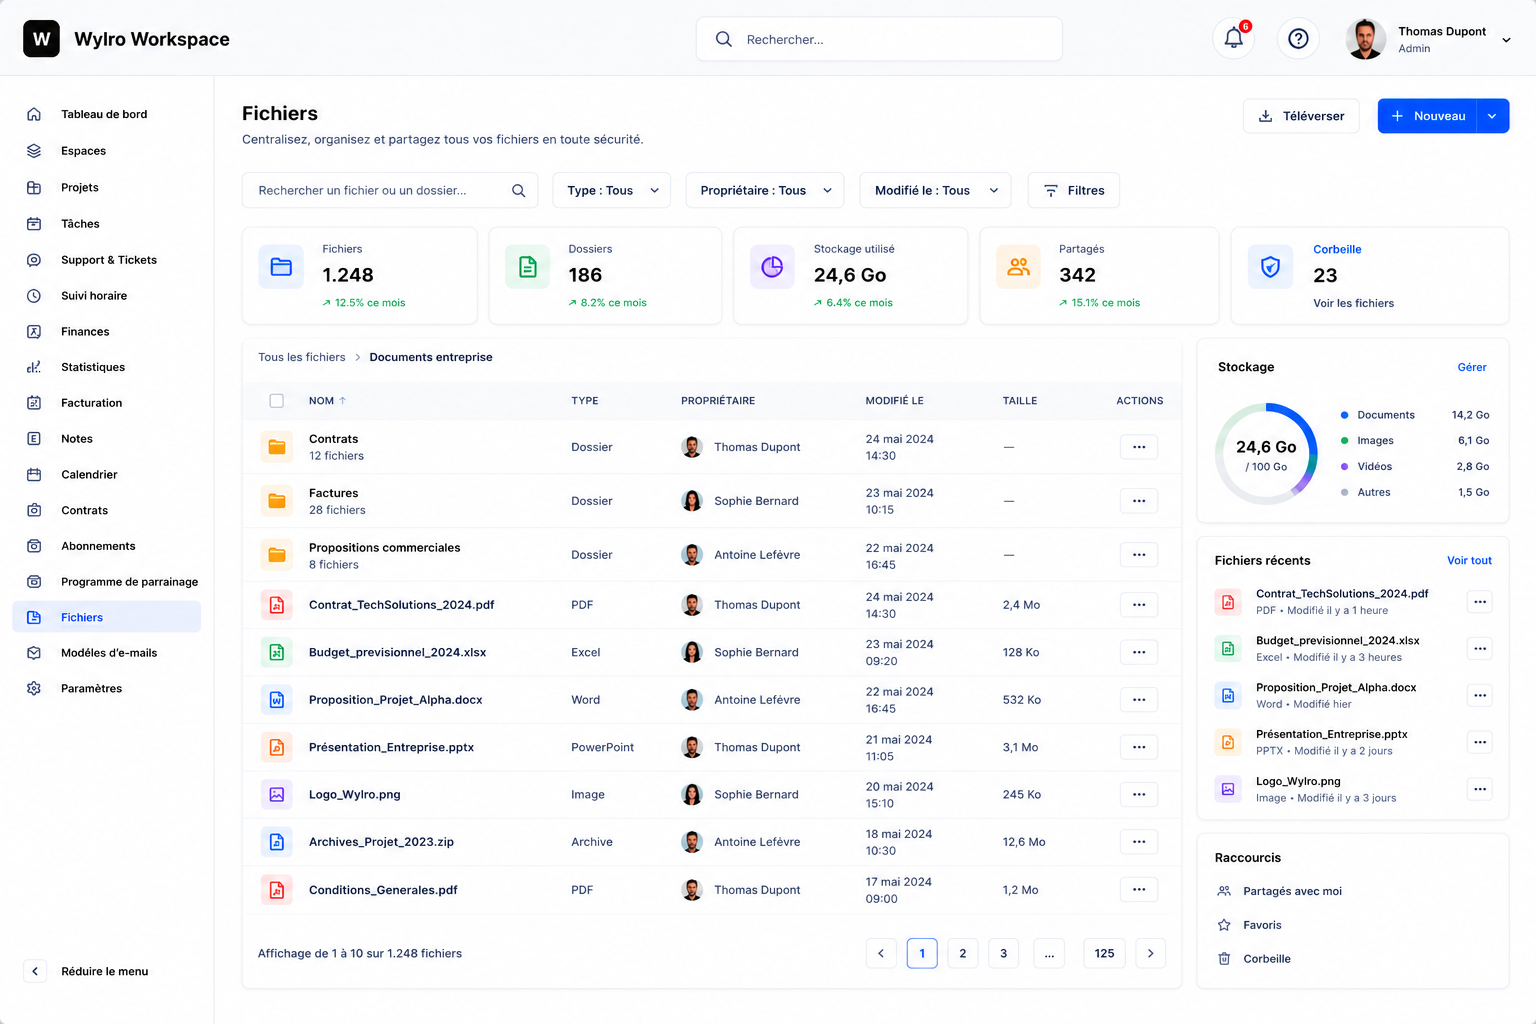Image resolution: width=1536 pixels, height=1024 pixels.
Task: Go to next page with right chevron
Action: 1151,953
